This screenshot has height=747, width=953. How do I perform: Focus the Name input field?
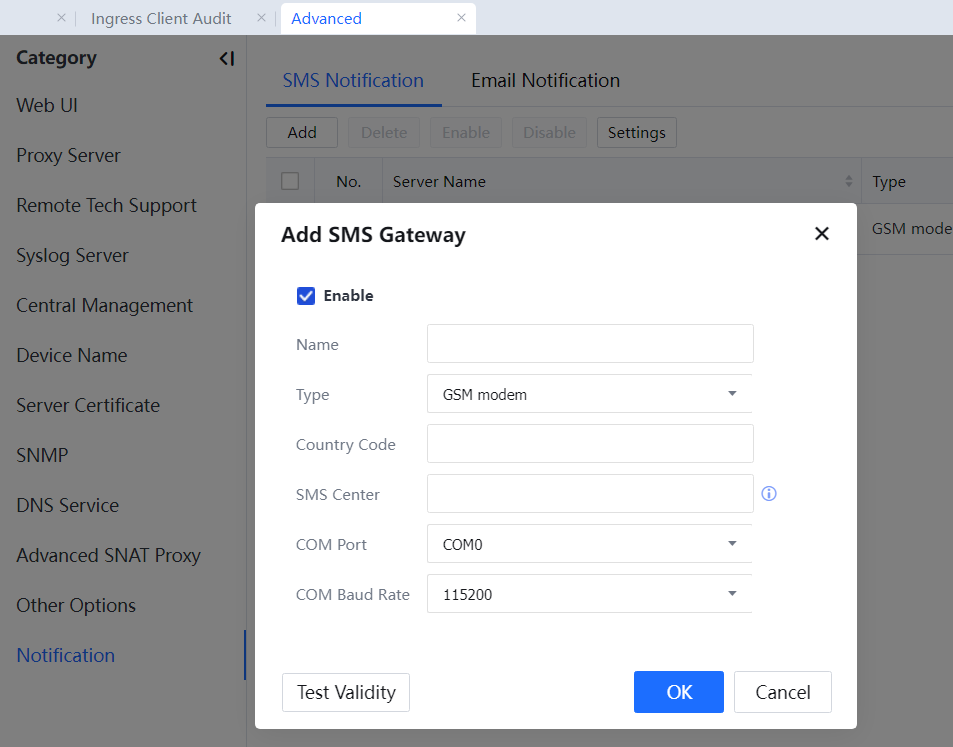589,344
